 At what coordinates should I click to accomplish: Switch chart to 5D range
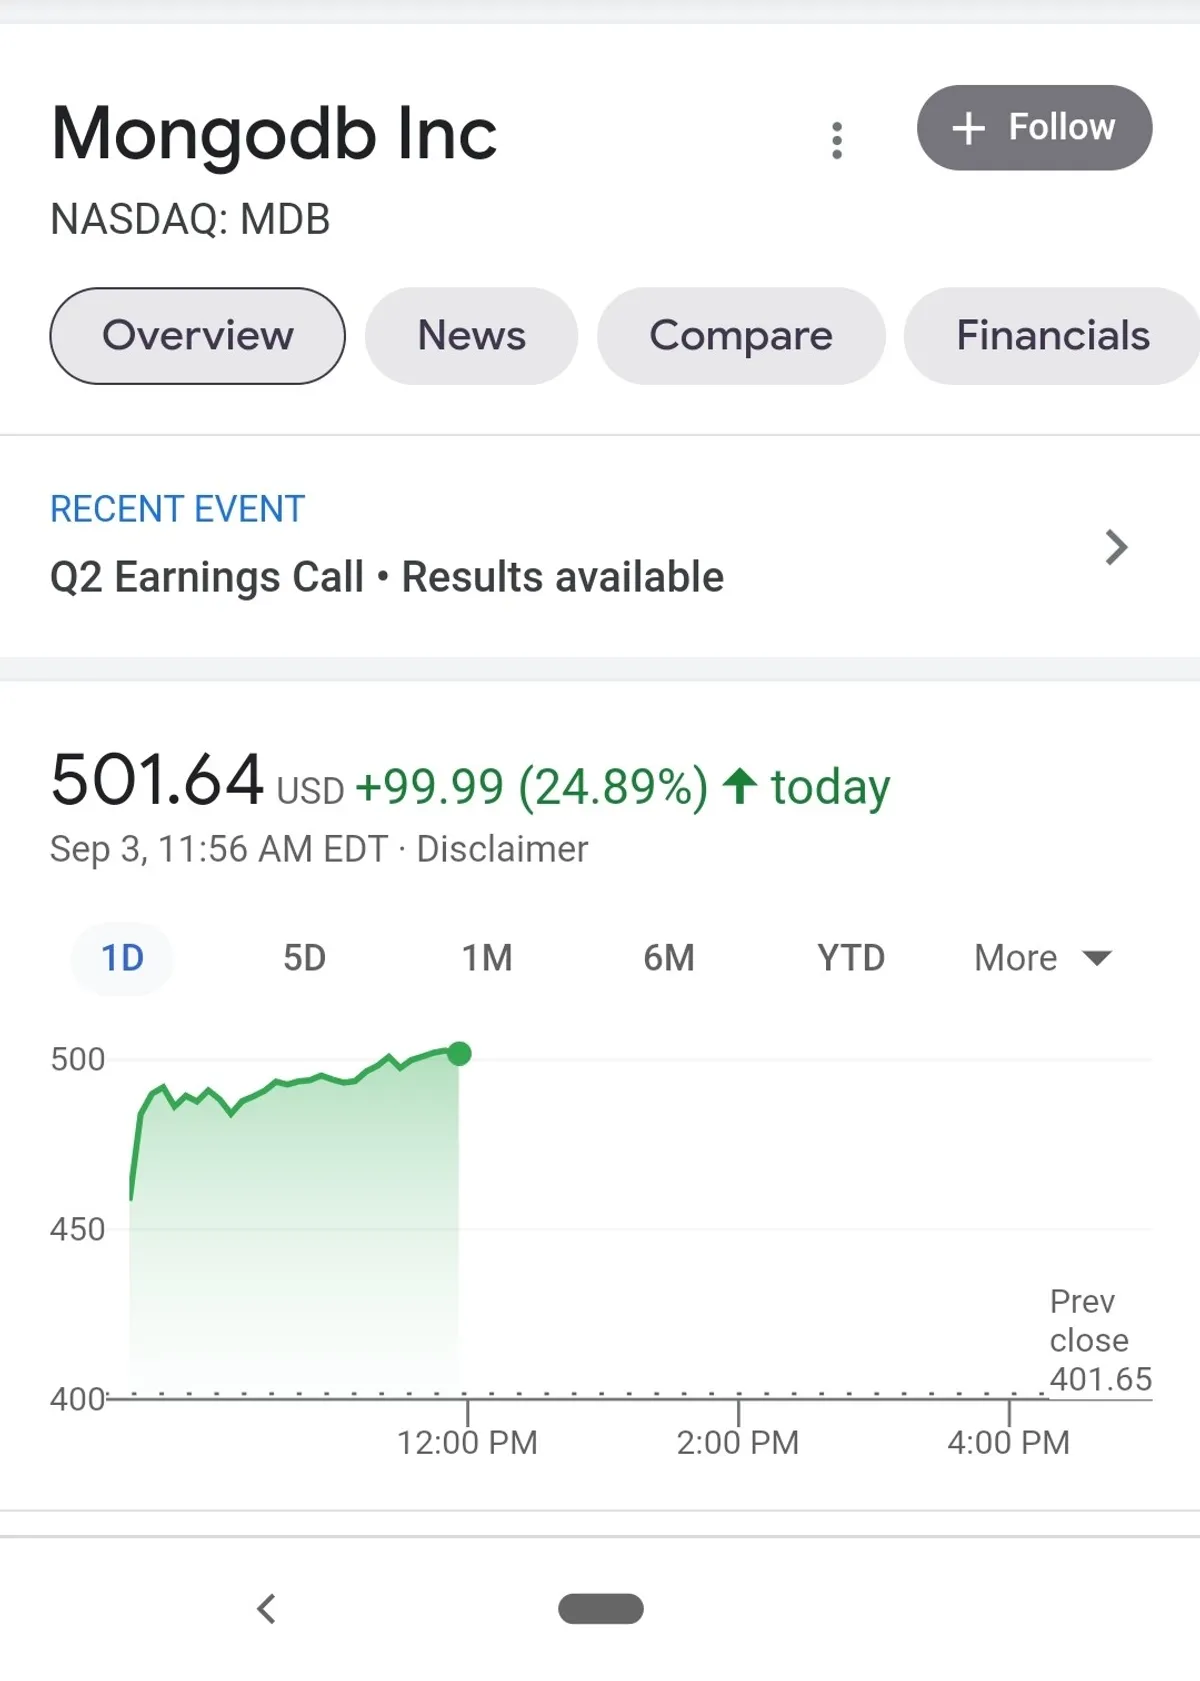(x=304, y=958)
